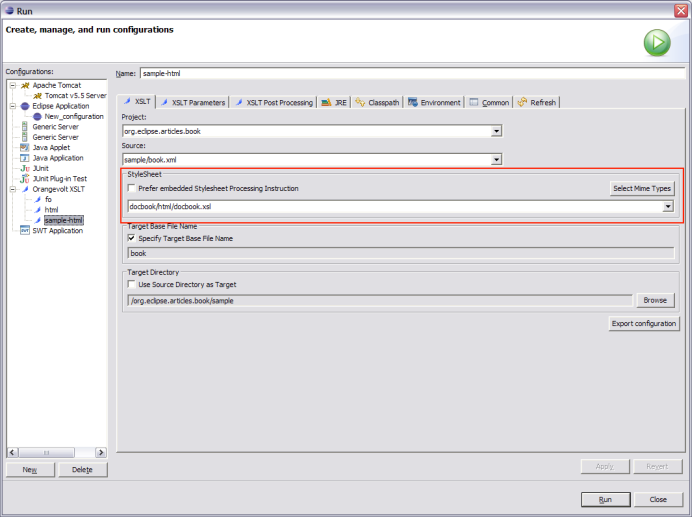Click the SWT Application icon
The width and height of the screenshot is (692, 517).
pyautogui.click(x=25, y=230)
